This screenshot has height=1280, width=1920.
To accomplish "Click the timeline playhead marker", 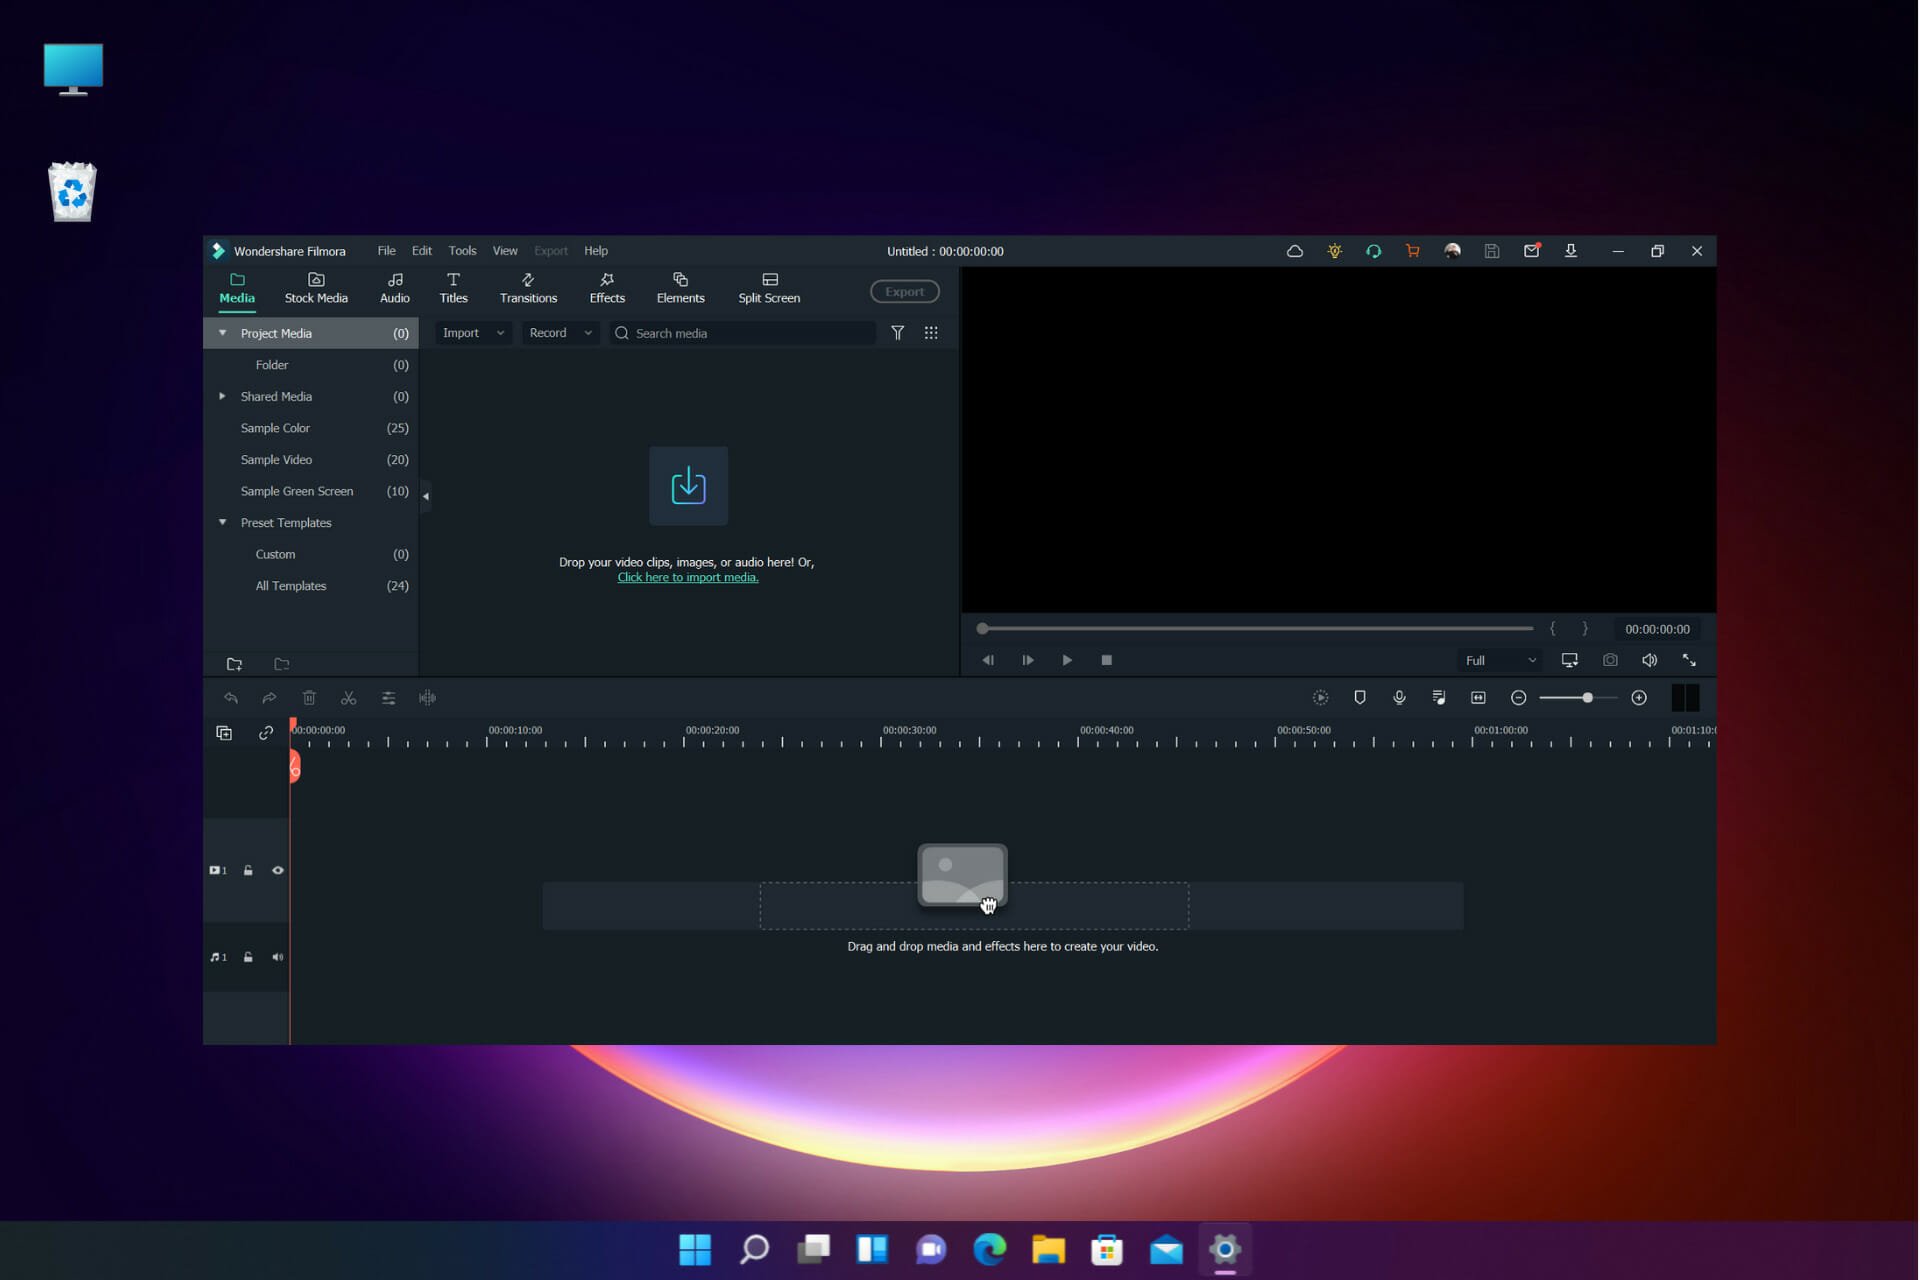I will point(294,769).
